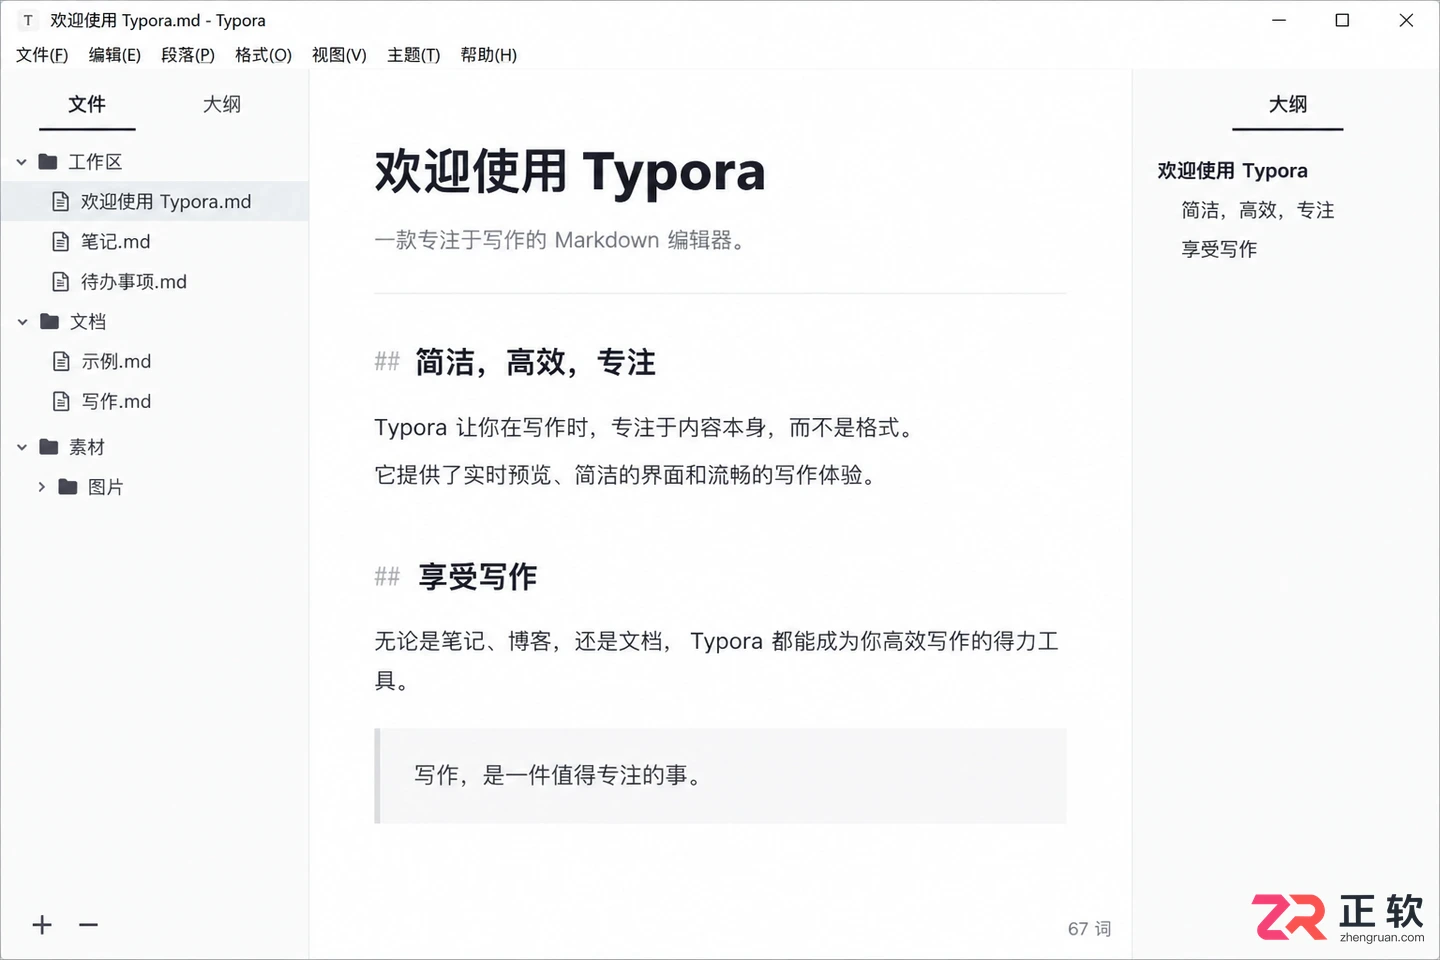The height and width of the screenshot is (960, 1440).
Task: Click file icon beside 待办事项.md
Action: click(61, 282)
